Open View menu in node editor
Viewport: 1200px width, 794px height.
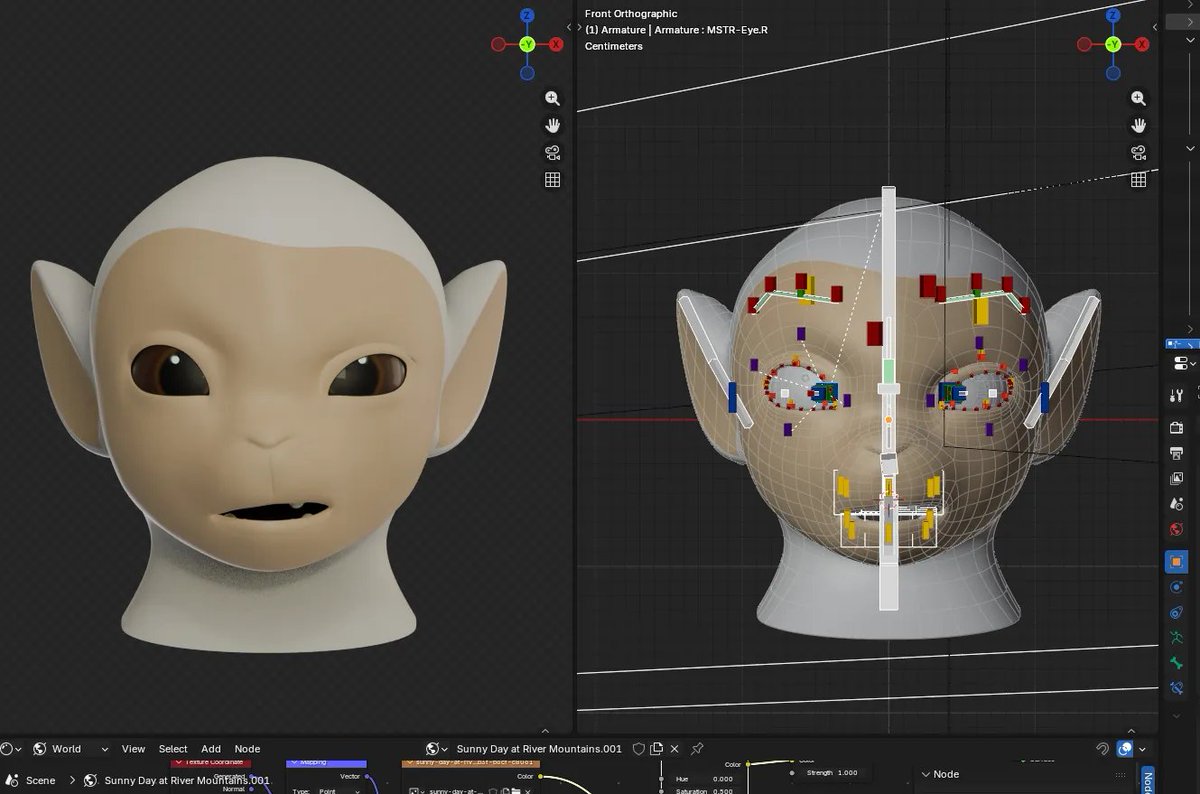[133, 748]
